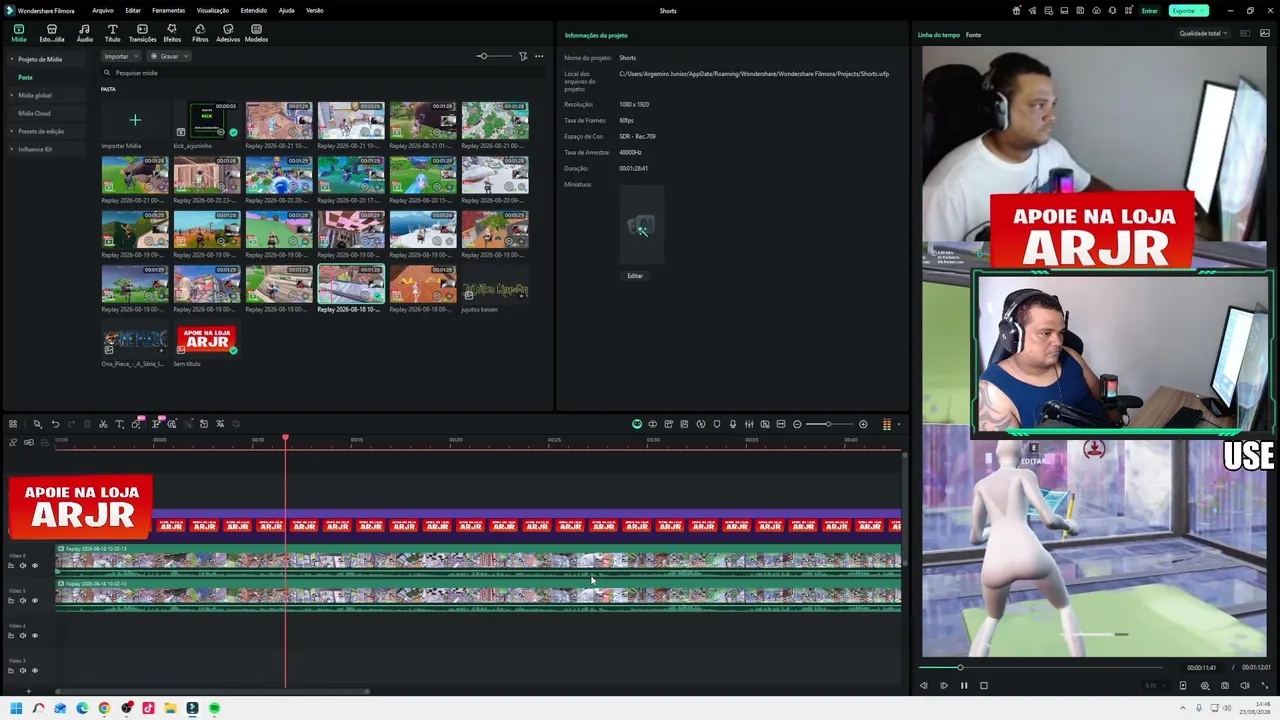Select the Pasta folder
The image size is (1280, 720).
click(25, 77)
